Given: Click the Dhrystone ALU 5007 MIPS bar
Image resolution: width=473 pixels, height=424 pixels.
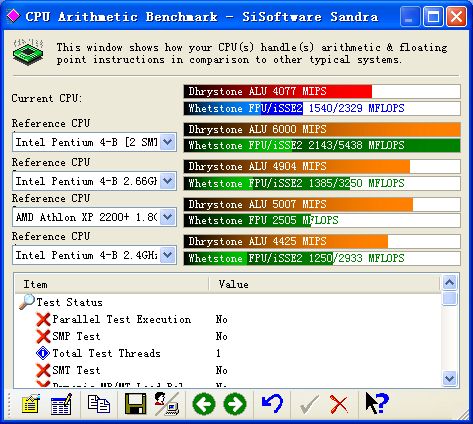Looking at the screenshot, I should [x=322, y=204].
